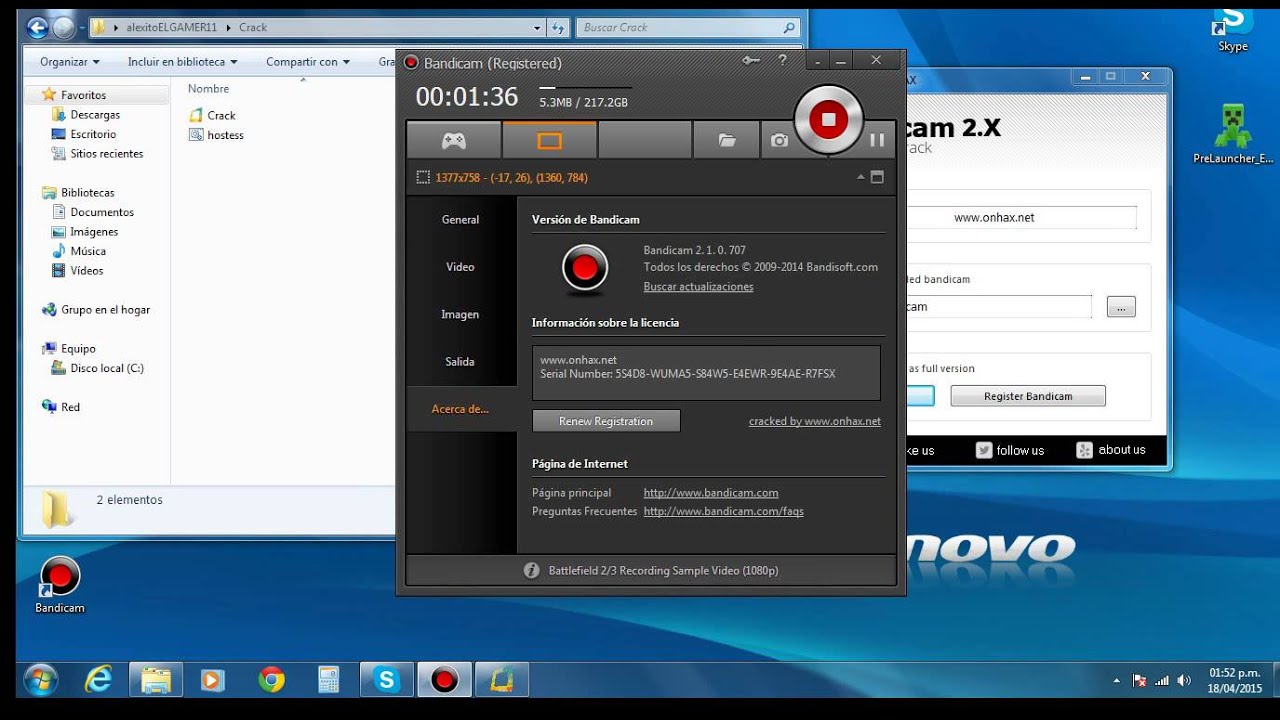Switch to game recording mode (gamepad icon)
Screen dimensions: 1280x720
(454, 141)
